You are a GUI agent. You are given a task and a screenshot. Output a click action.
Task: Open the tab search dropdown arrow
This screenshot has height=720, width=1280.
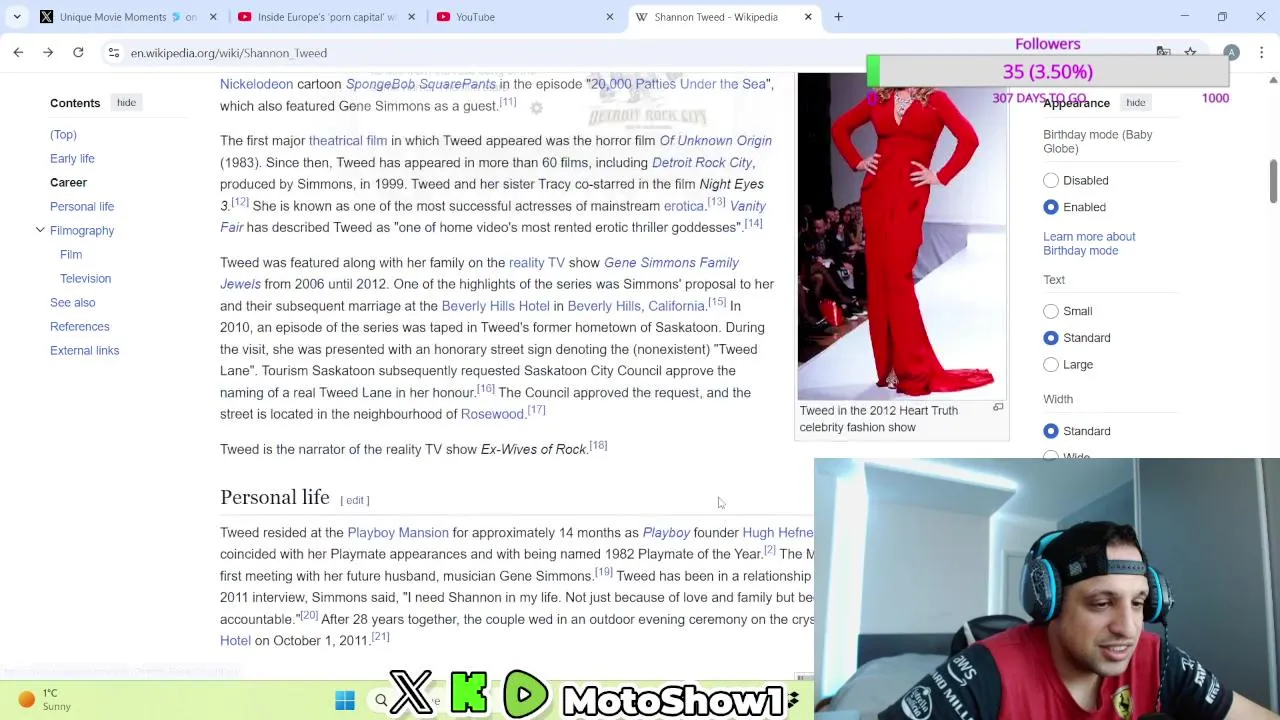[x=18, y=17]
